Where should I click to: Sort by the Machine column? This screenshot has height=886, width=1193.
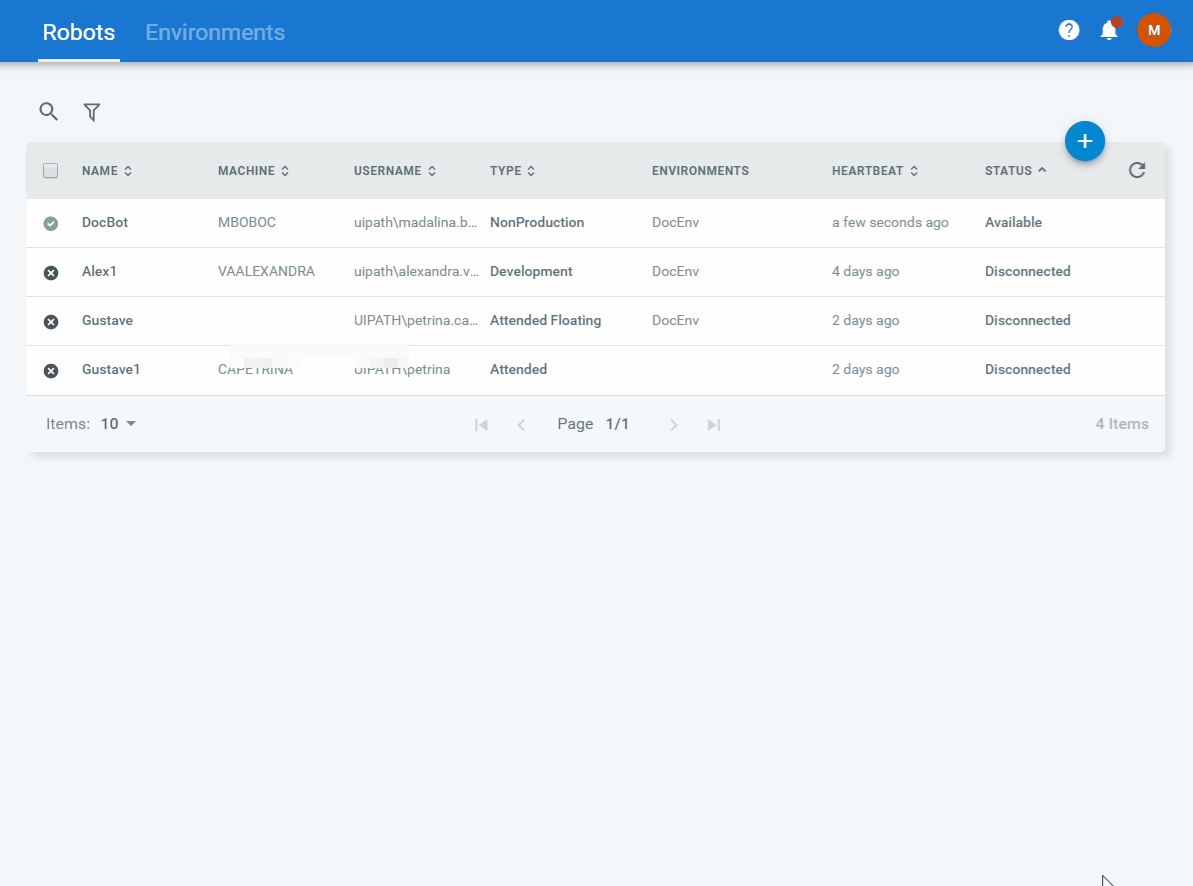[x=253, y=171]
